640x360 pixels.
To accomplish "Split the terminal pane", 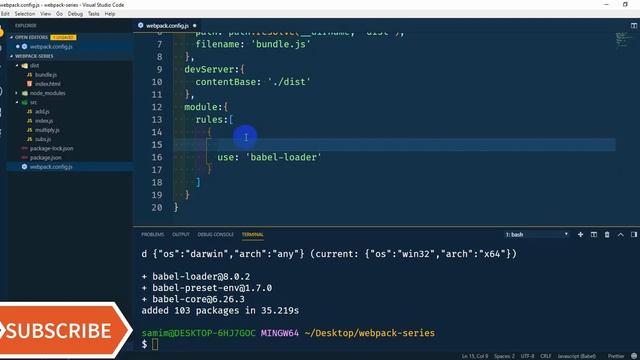I will 593,235.
